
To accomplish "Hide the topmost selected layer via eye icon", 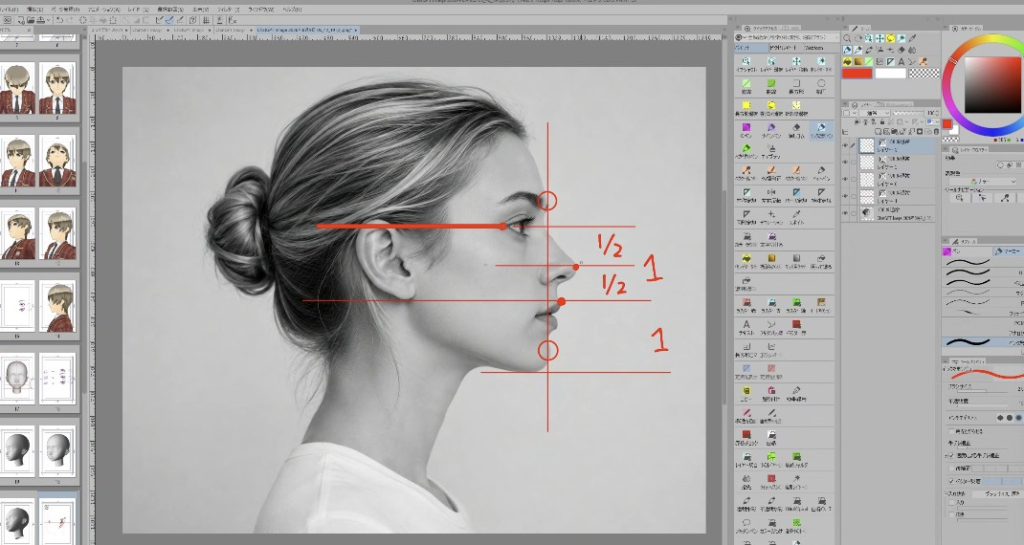I will [x=845, y=146].
